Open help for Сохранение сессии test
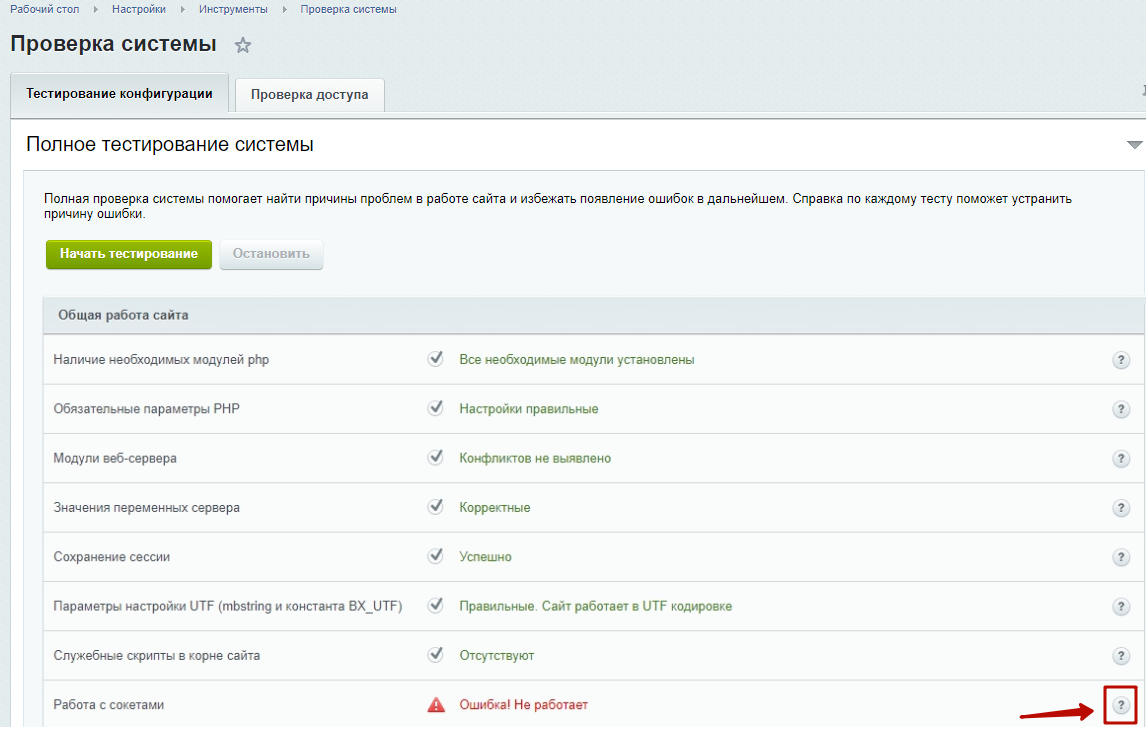The image size is (1146, 730). (x=1121, y=557)
